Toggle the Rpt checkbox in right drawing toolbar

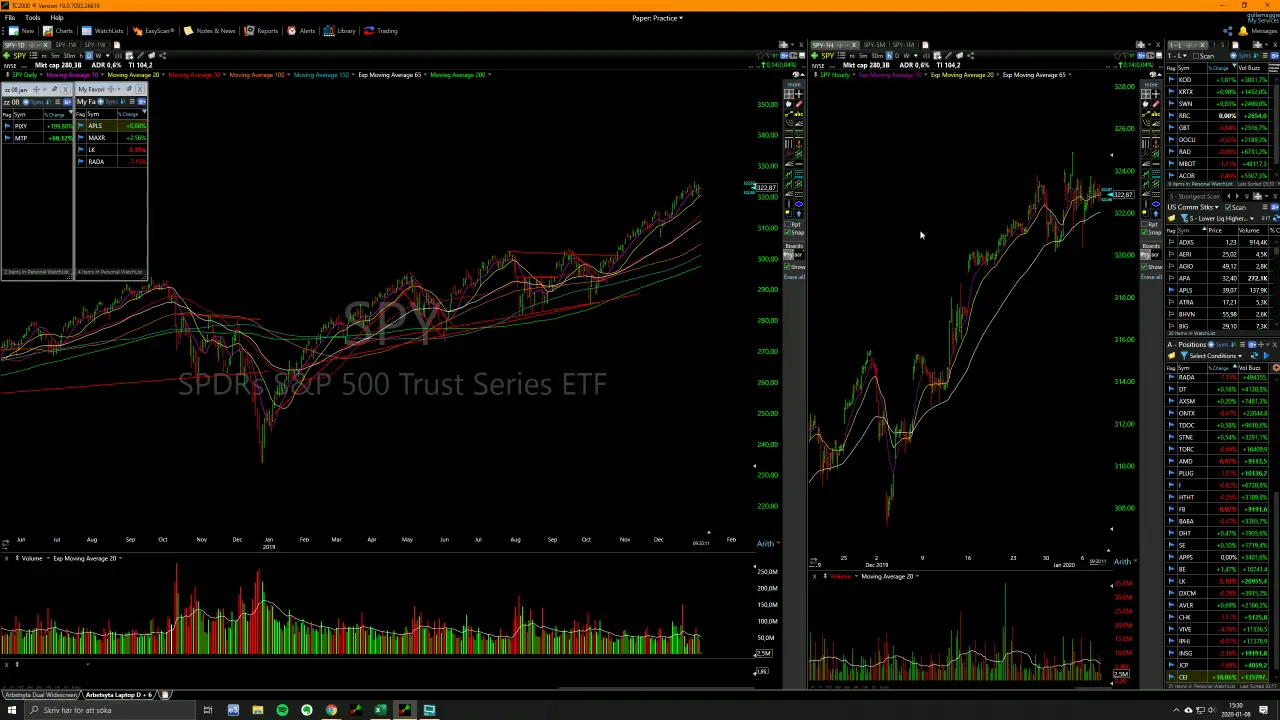pos(1145,224)
